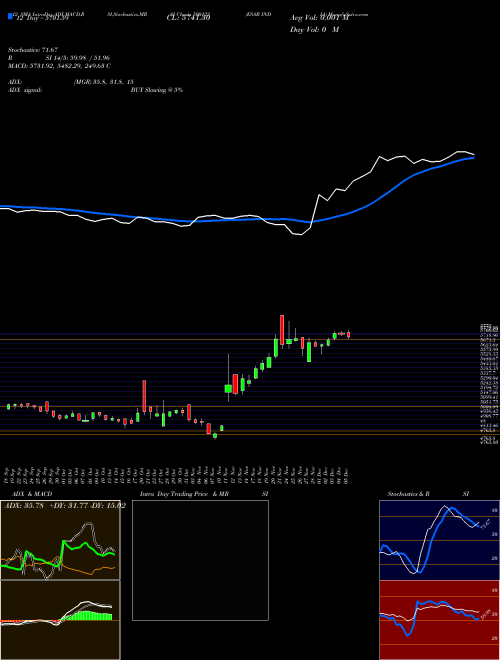Click the MACD histogram chart panel
Screen dimensions: 500x660
point(60,620)
